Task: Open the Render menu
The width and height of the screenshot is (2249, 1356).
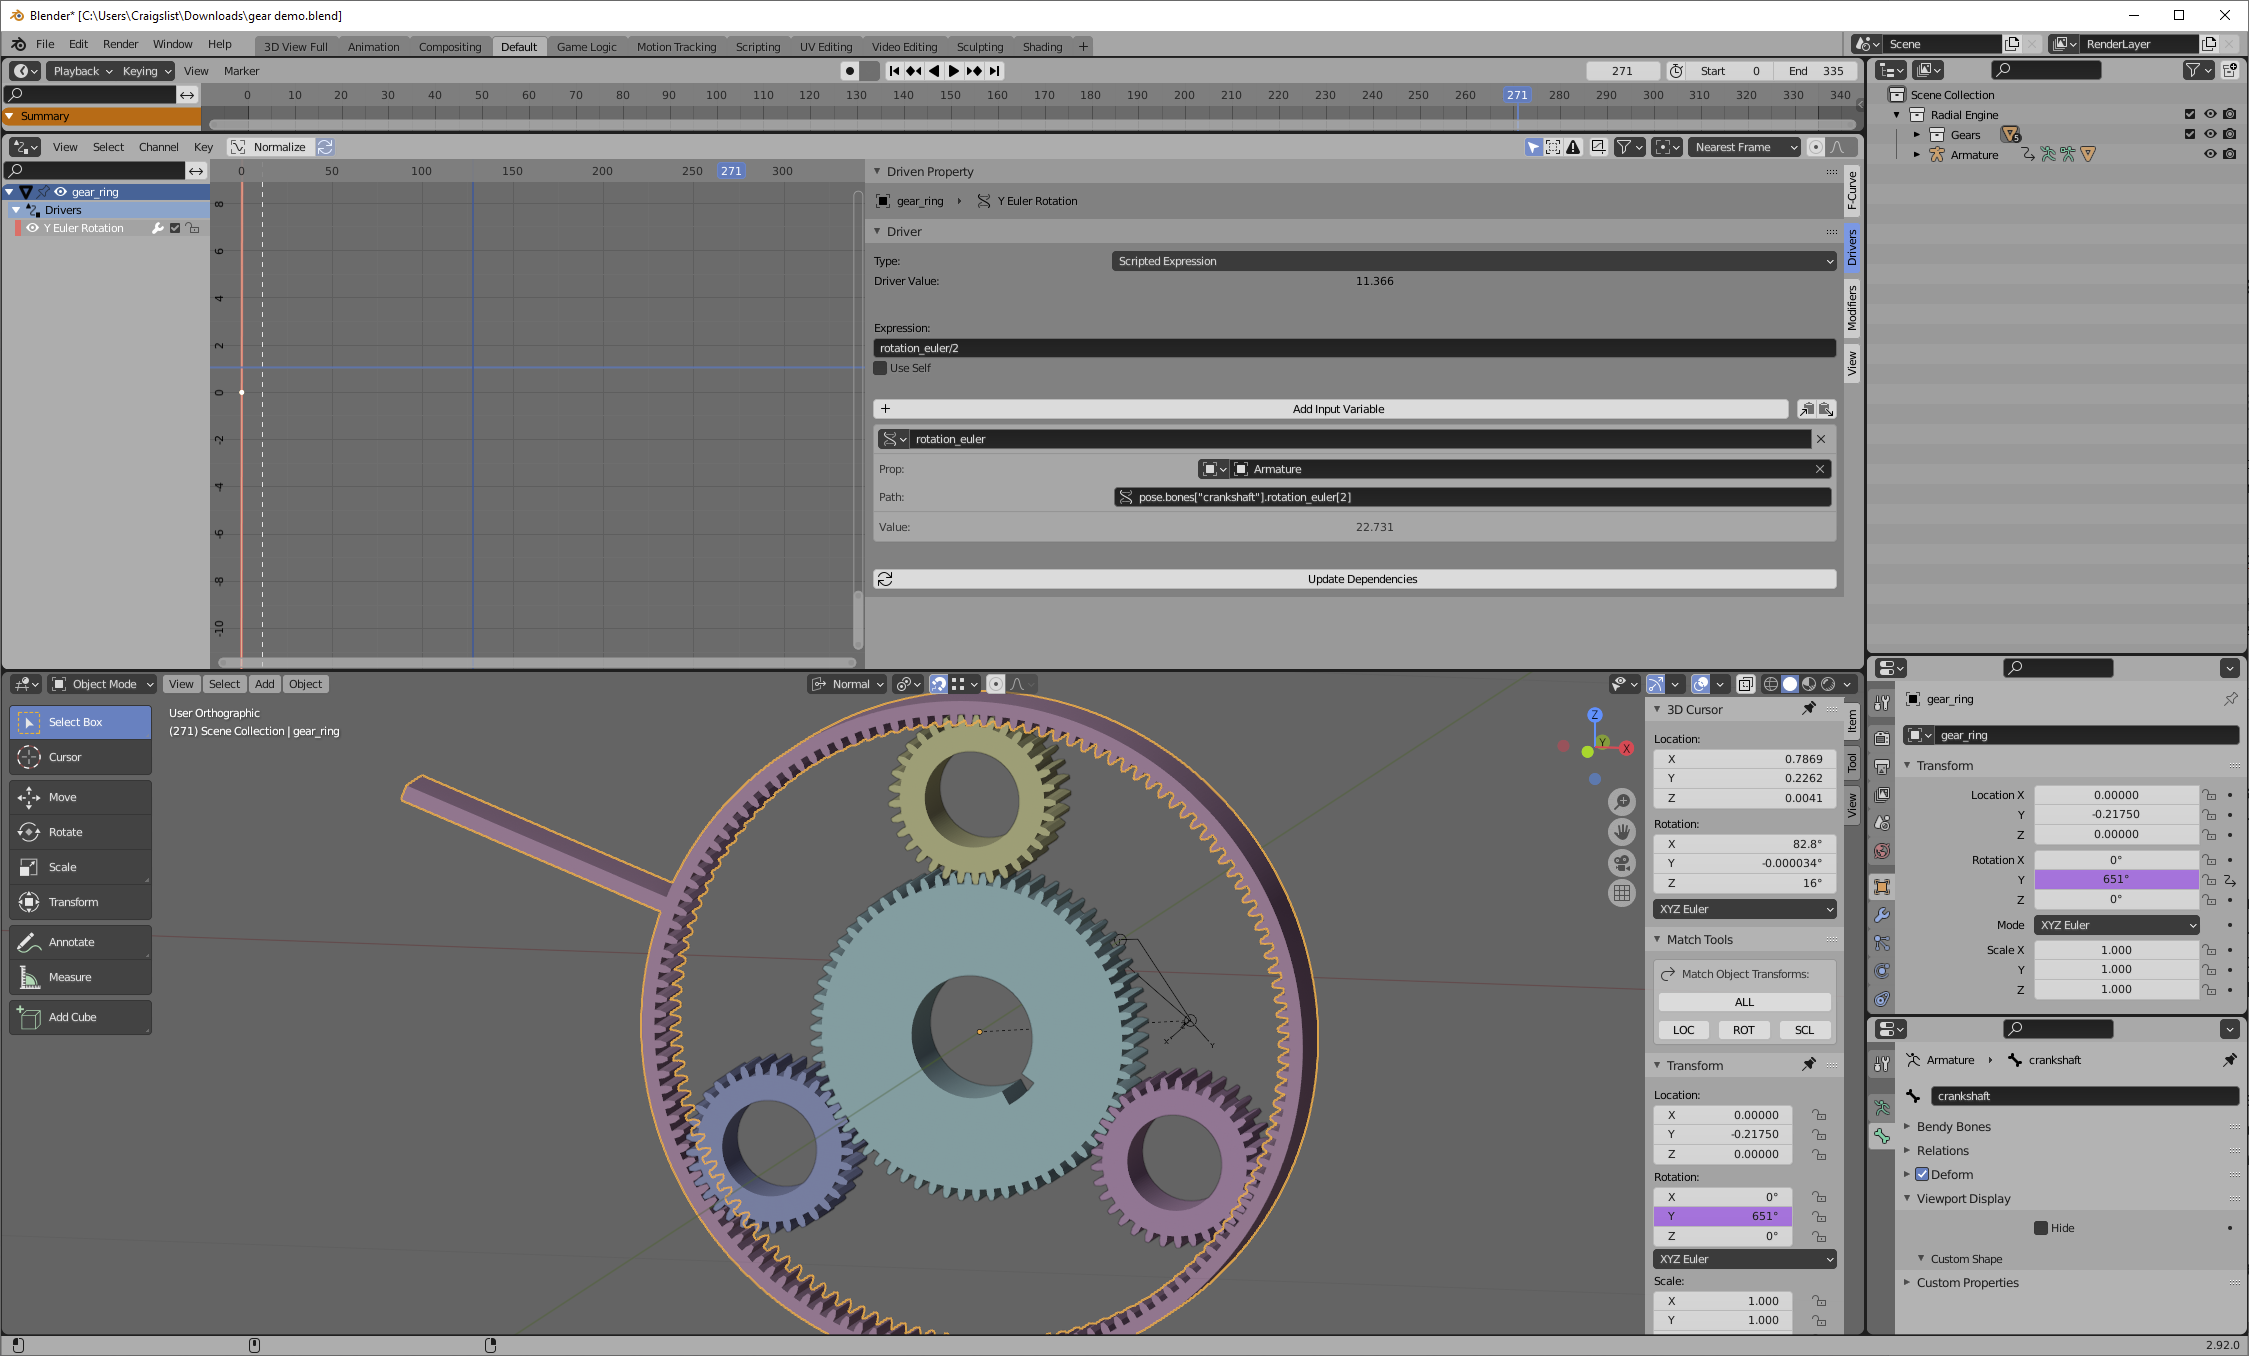Action: [120, 44]
